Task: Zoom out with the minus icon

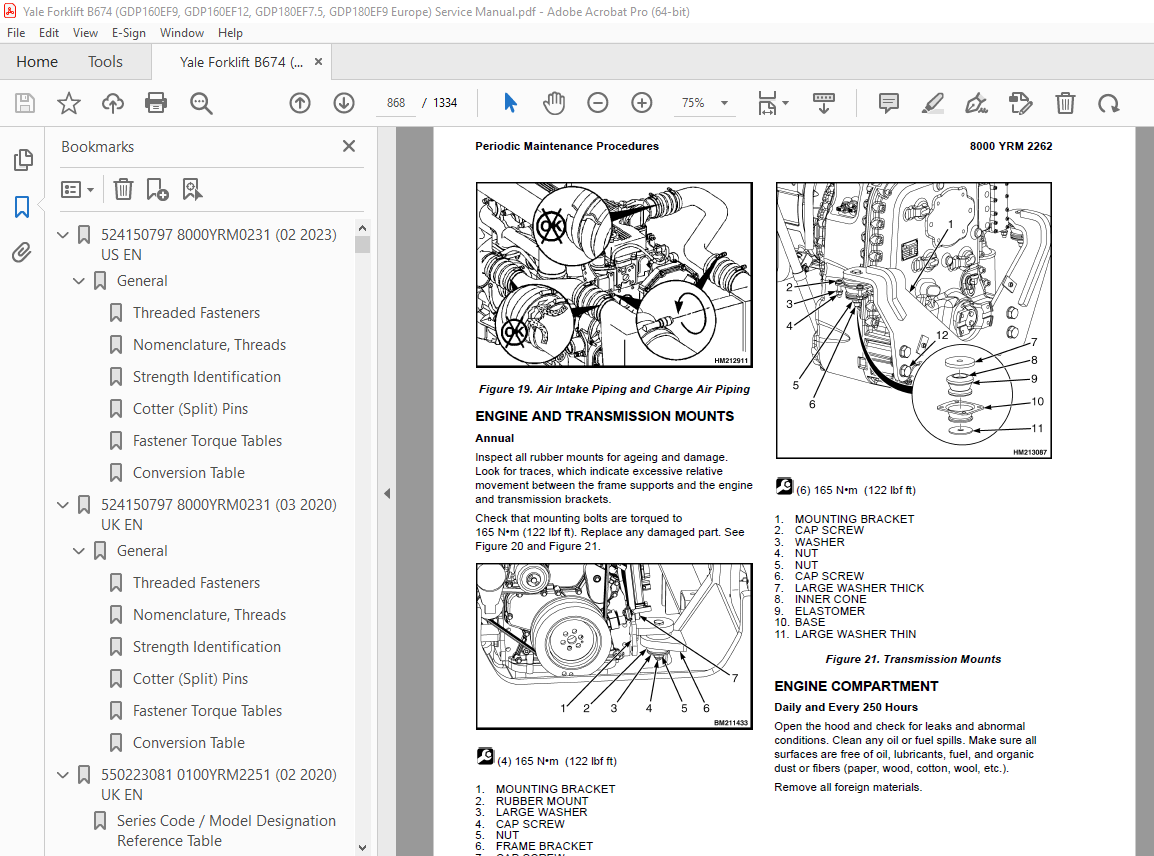Action: tap(598, 103)
